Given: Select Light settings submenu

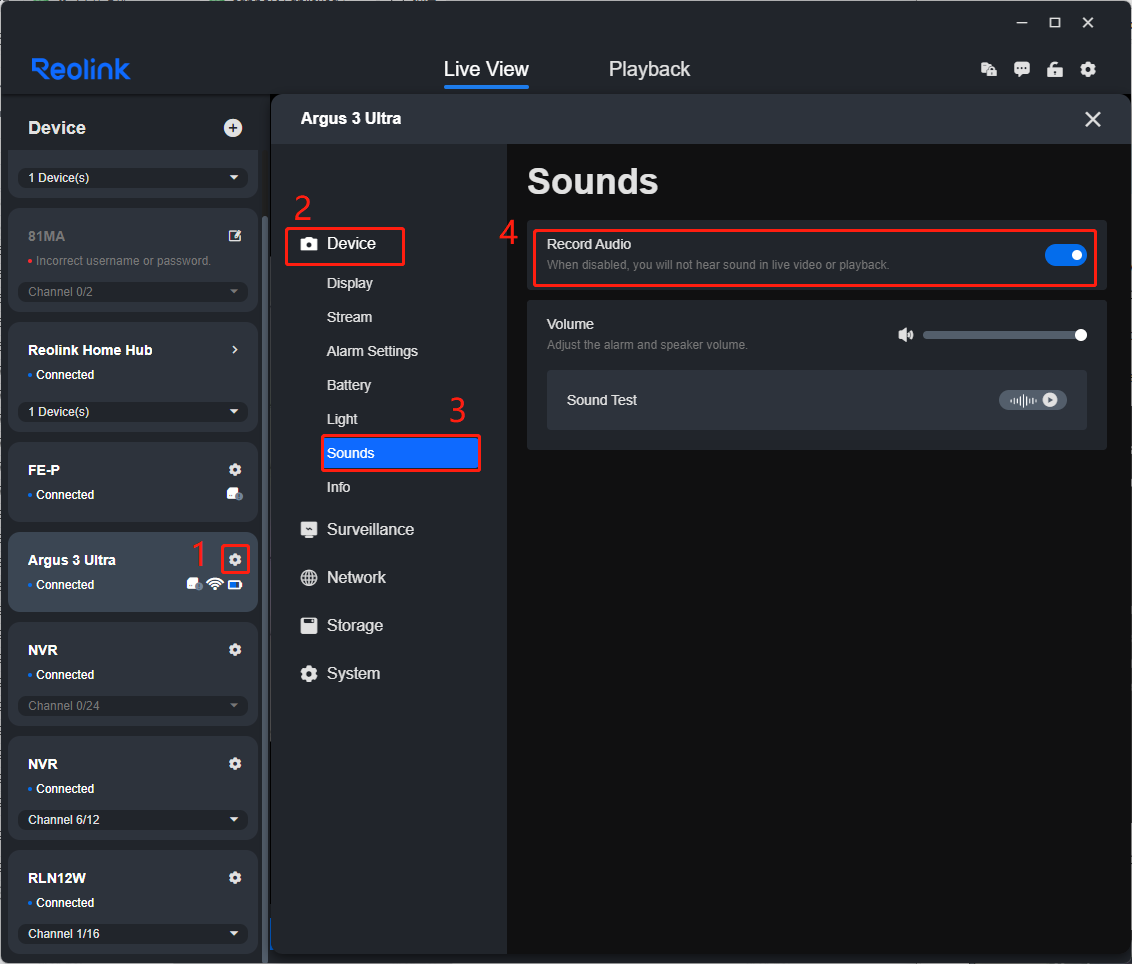Looking at the screenshot, I should point(341,420).
